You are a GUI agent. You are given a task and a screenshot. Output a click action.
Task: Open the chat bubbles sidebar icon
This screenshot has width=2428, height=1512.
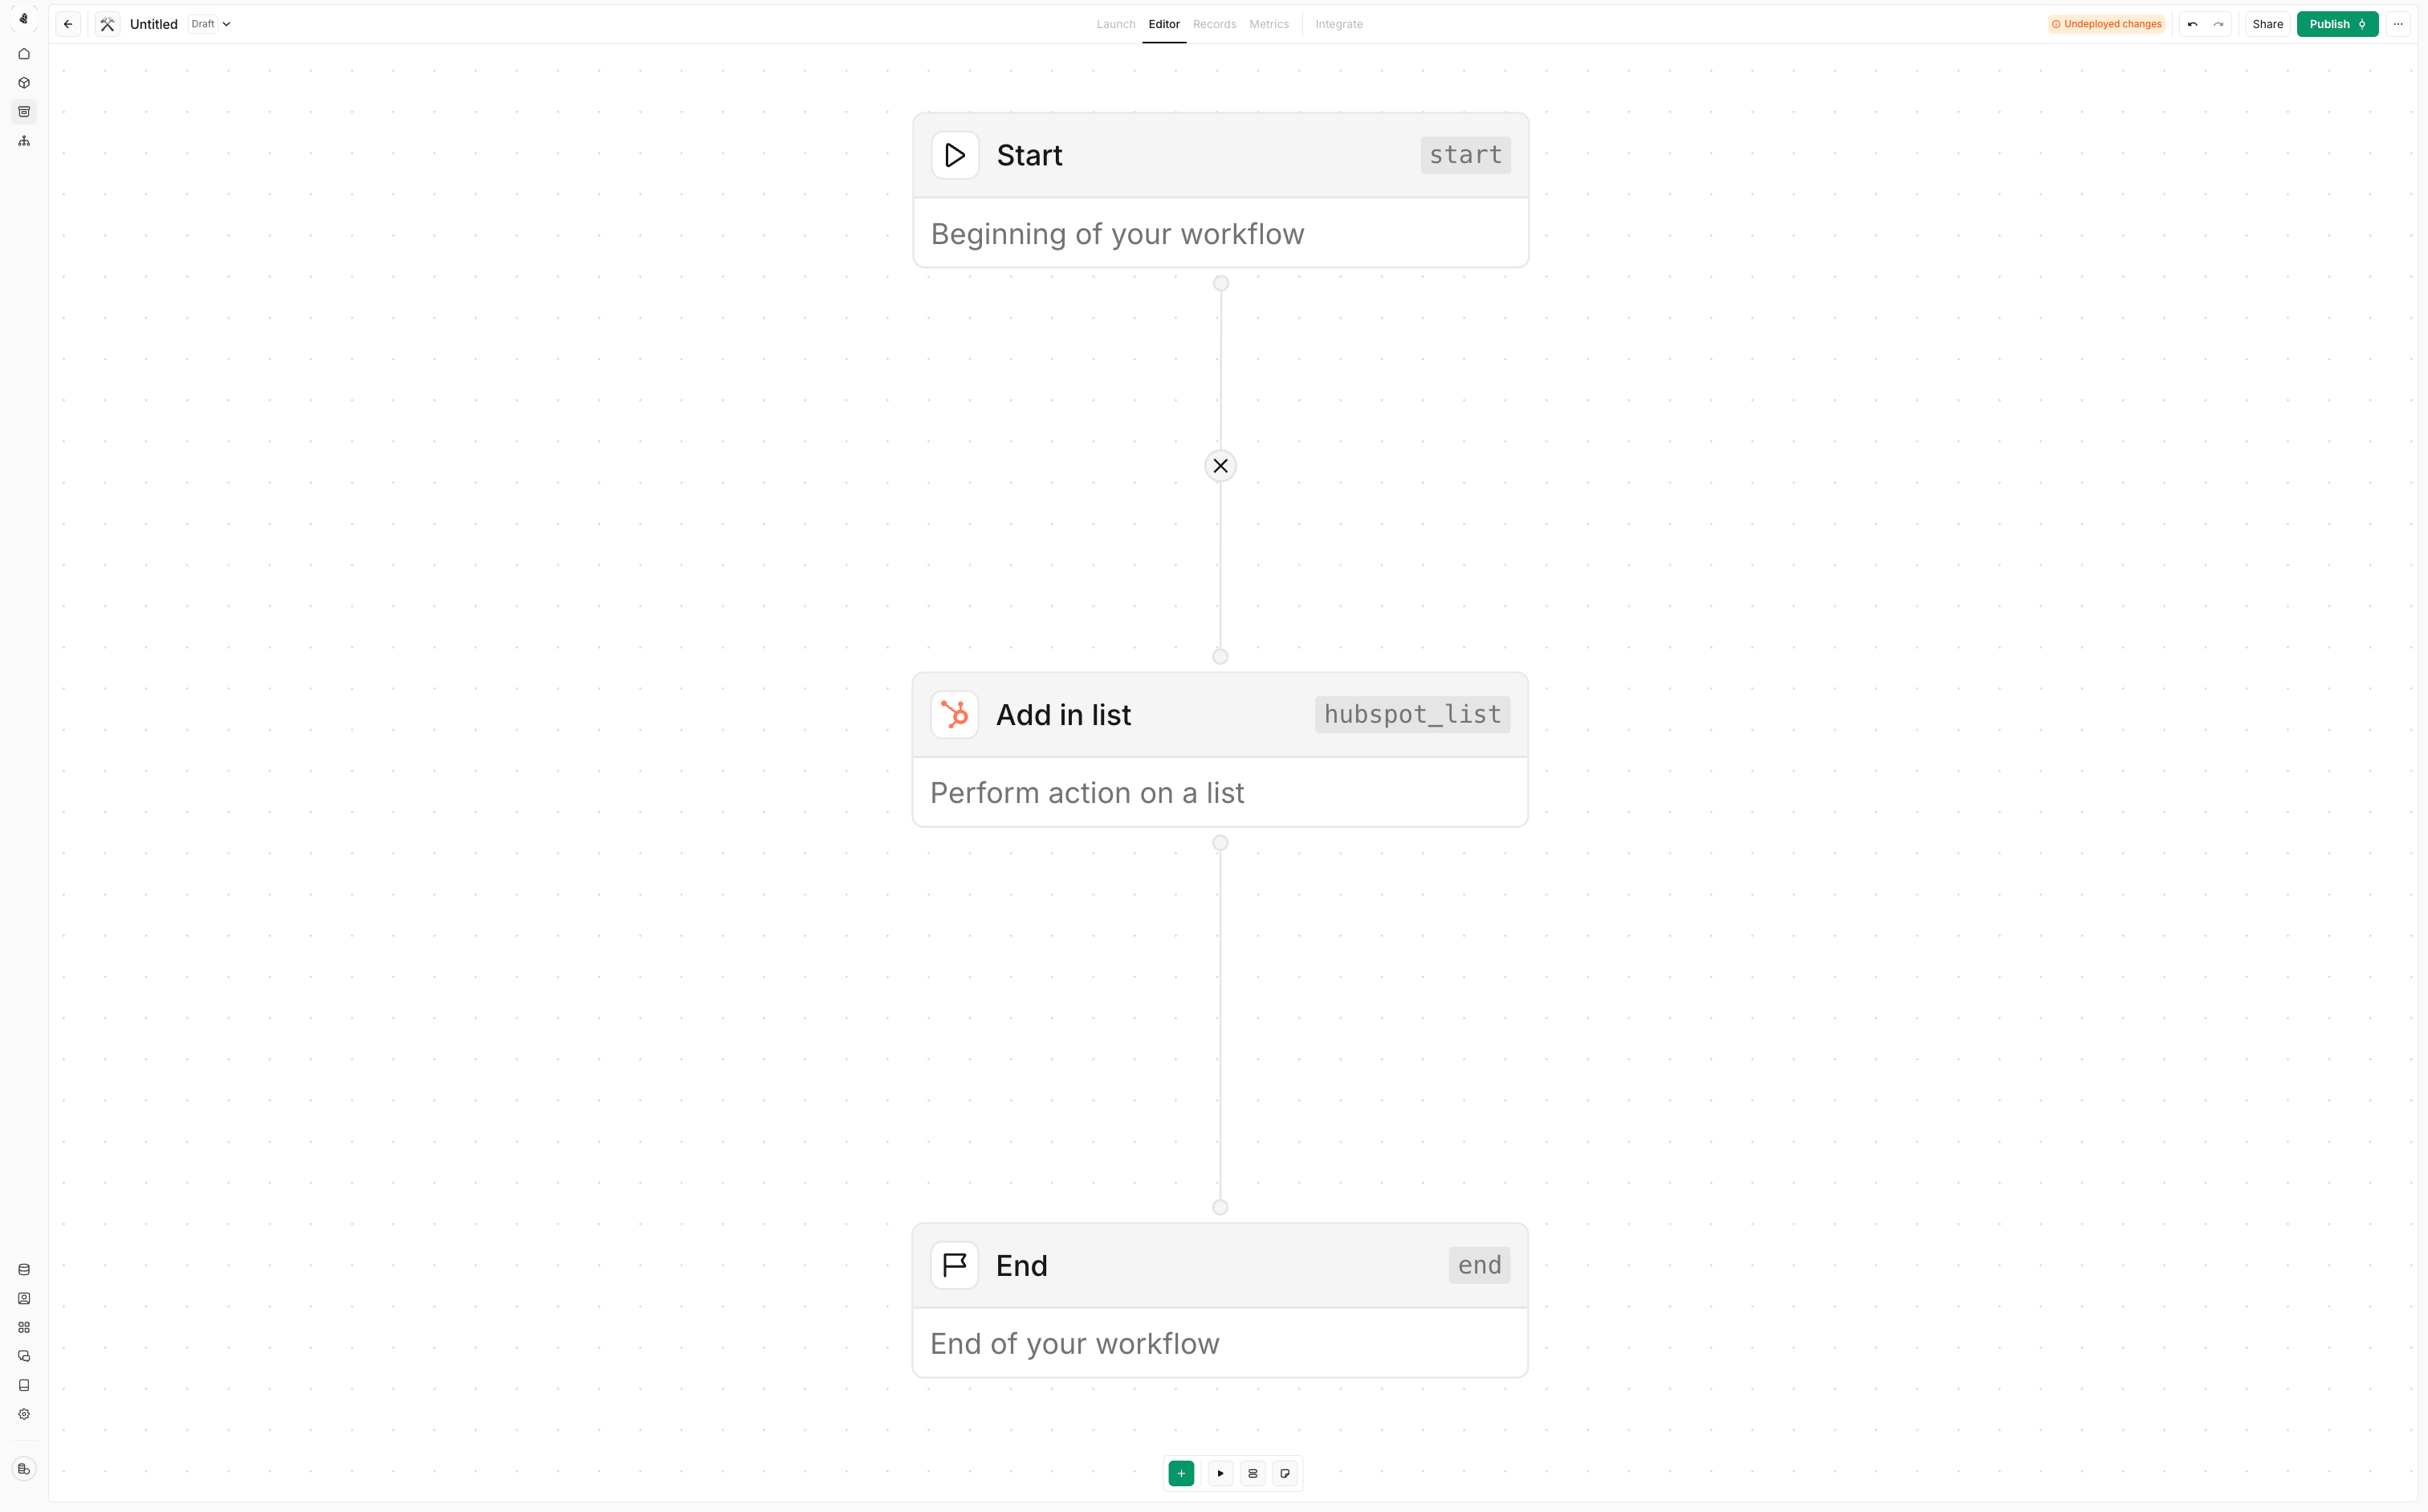point(24,1357)
